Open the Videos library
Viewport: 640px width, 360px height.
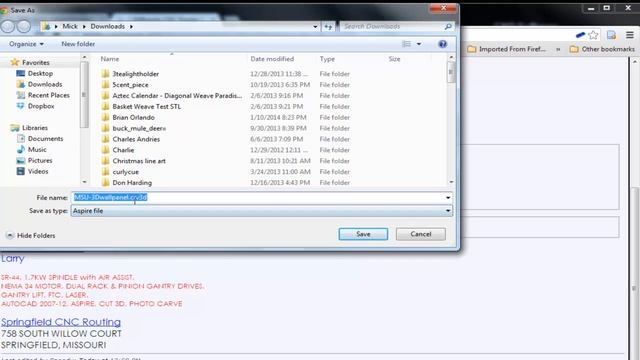(x=38, y=171)
